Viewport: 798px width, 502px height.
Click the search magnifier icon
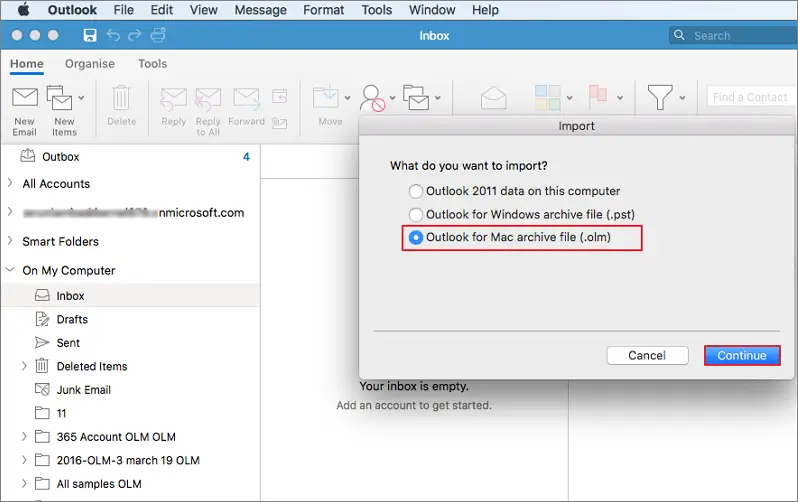pyautogui.click(x=679, y=35)
